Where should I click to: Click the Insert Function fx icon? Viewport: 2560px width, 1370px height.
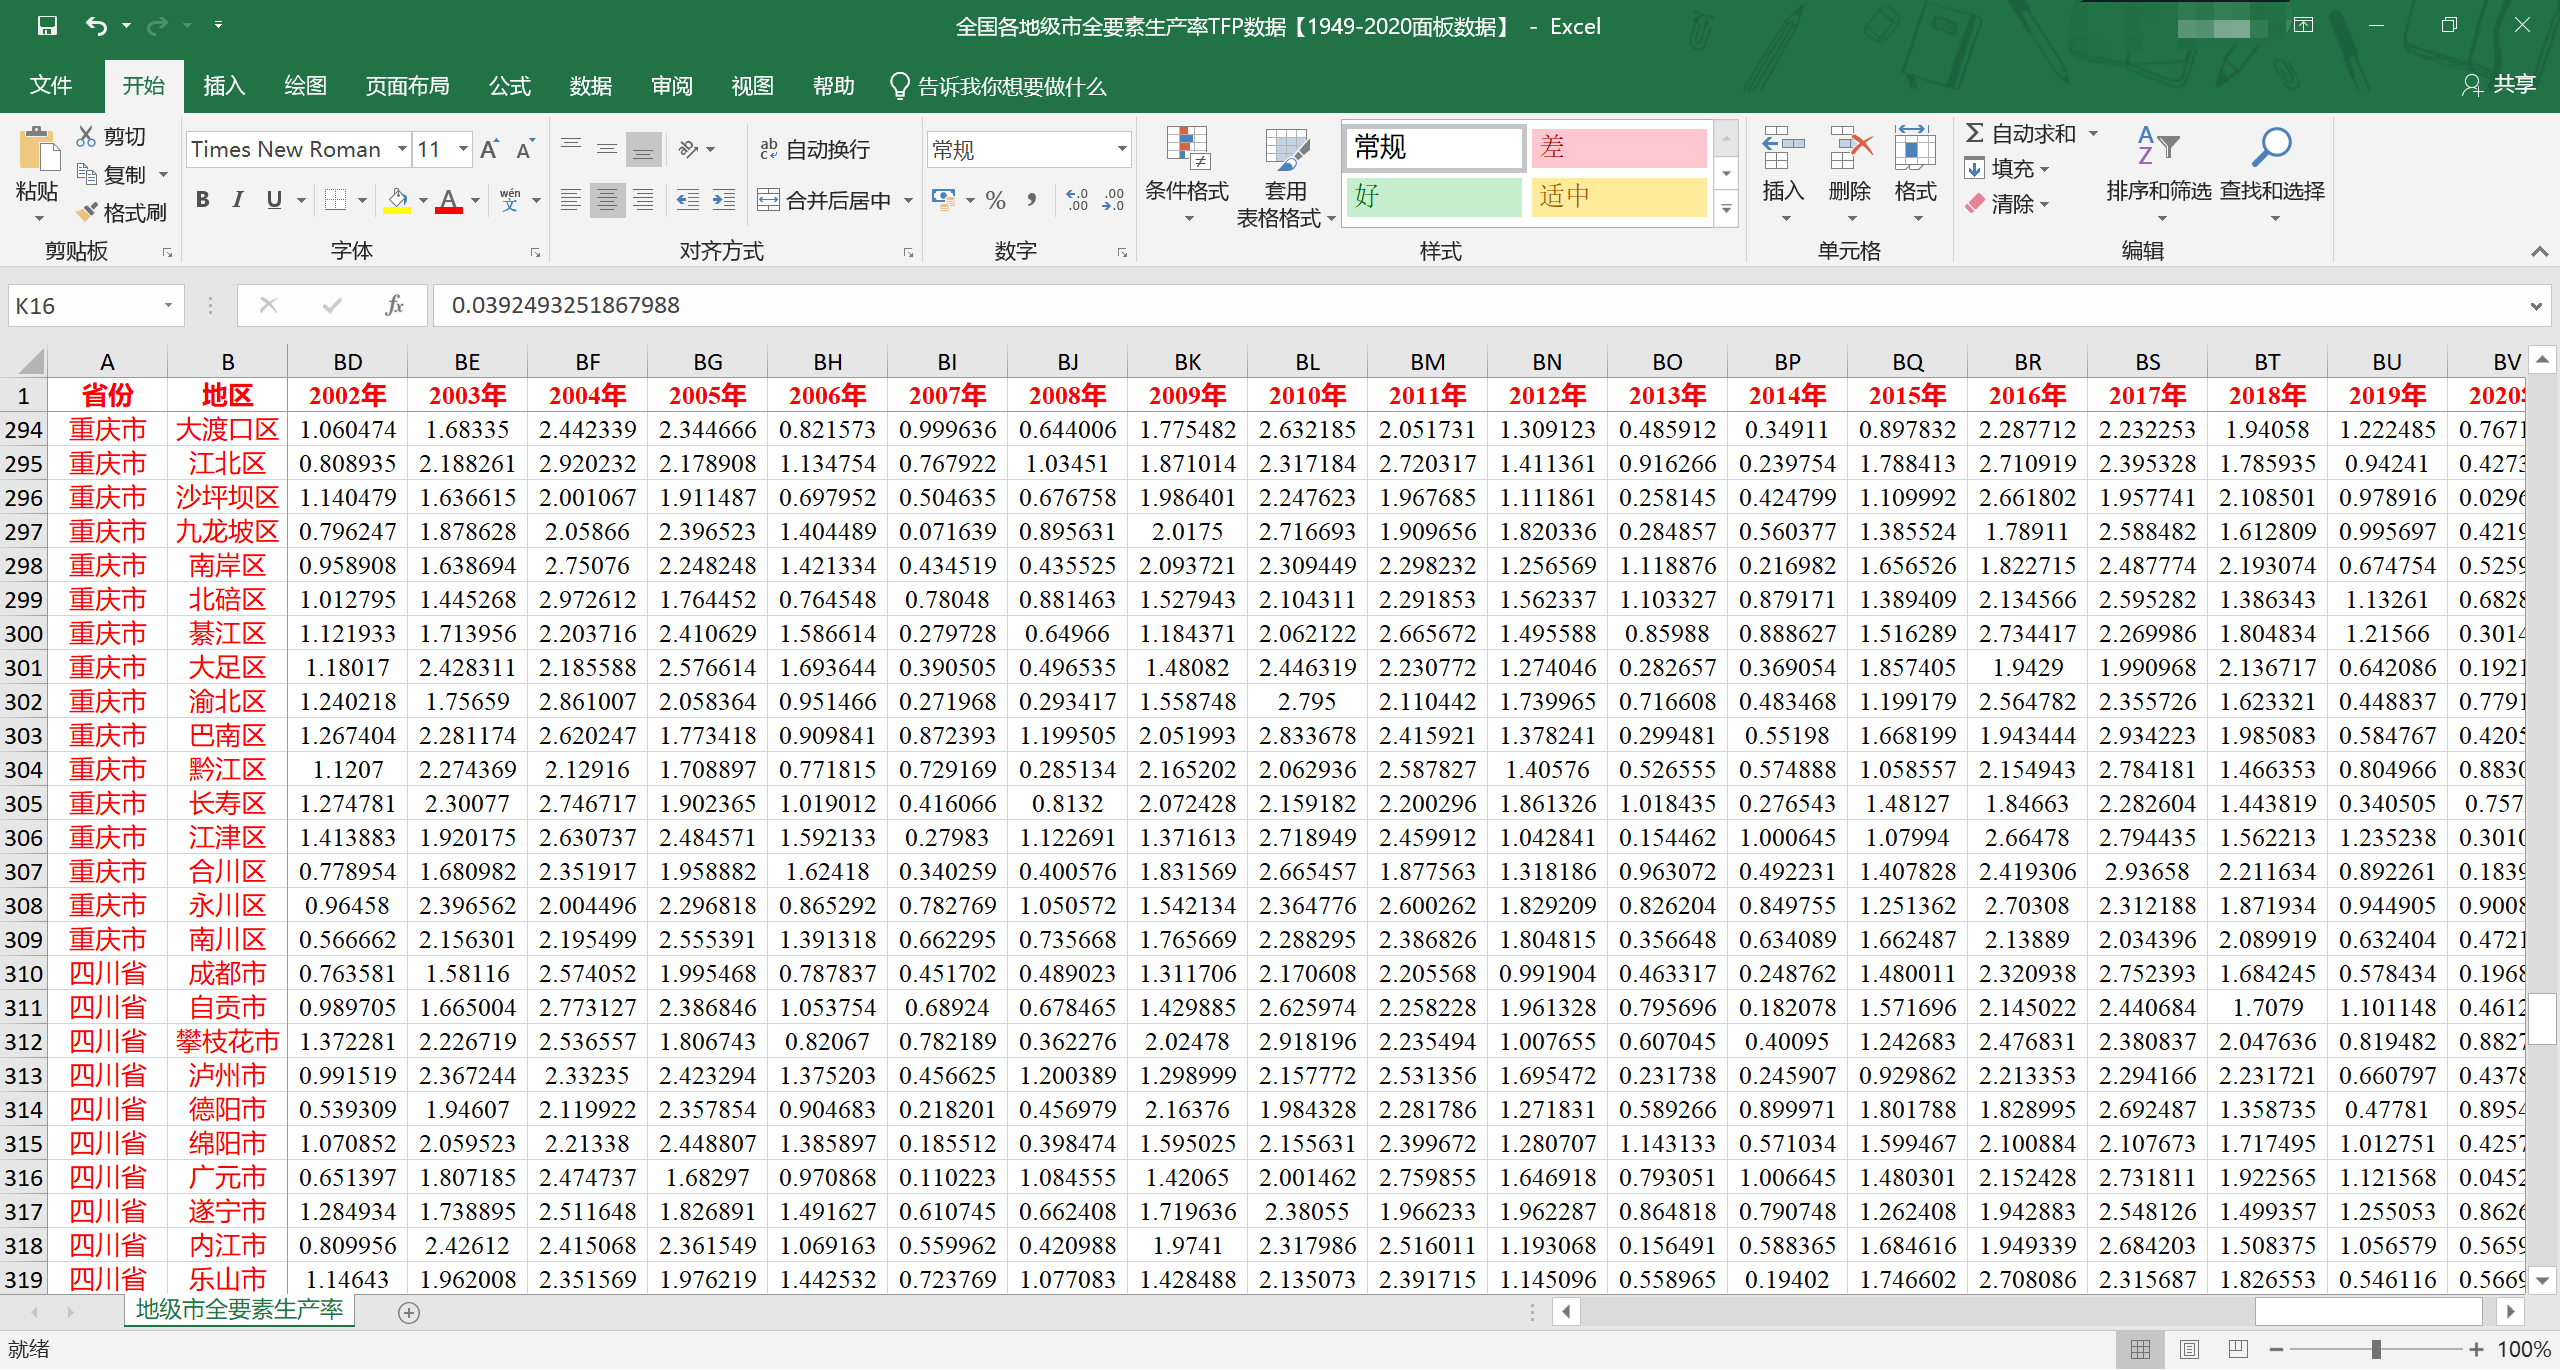pyautogui.click(x=394, y=306)
